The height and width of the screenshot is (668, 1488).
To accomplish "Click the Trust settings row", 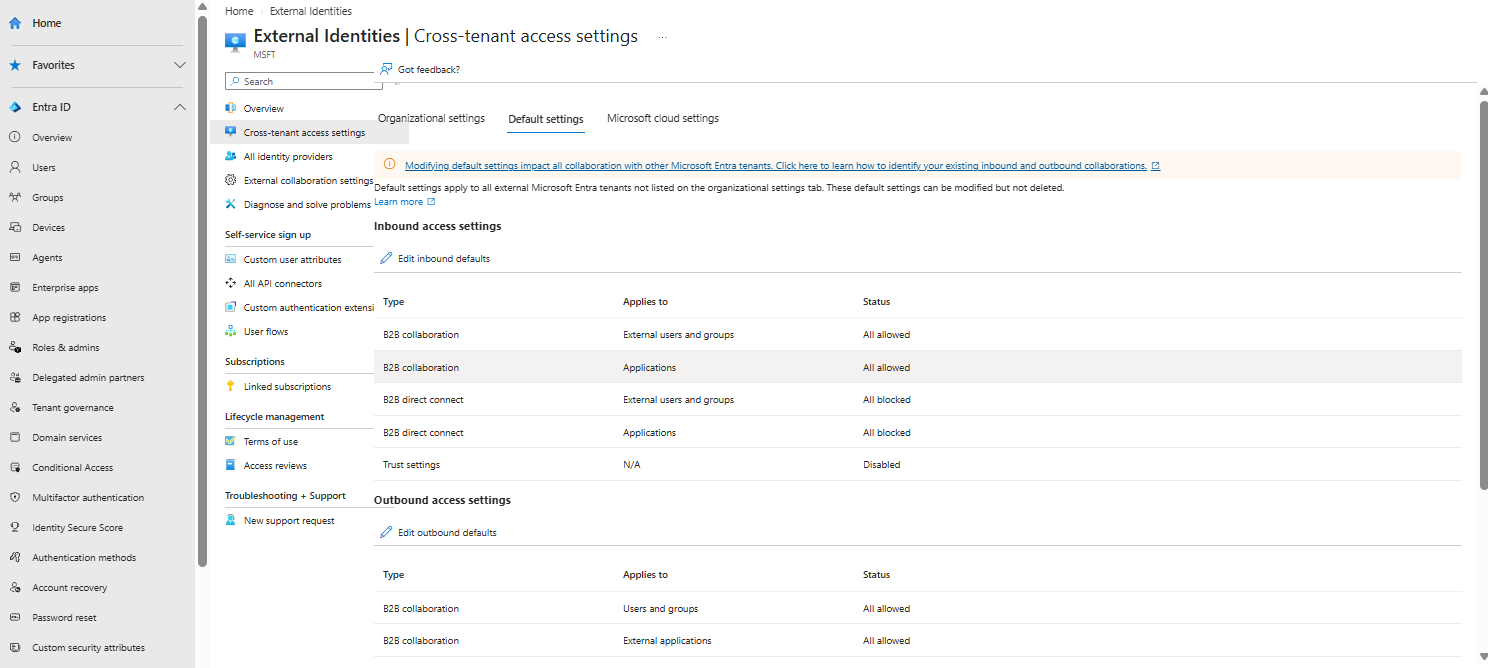I will [918, 464].
